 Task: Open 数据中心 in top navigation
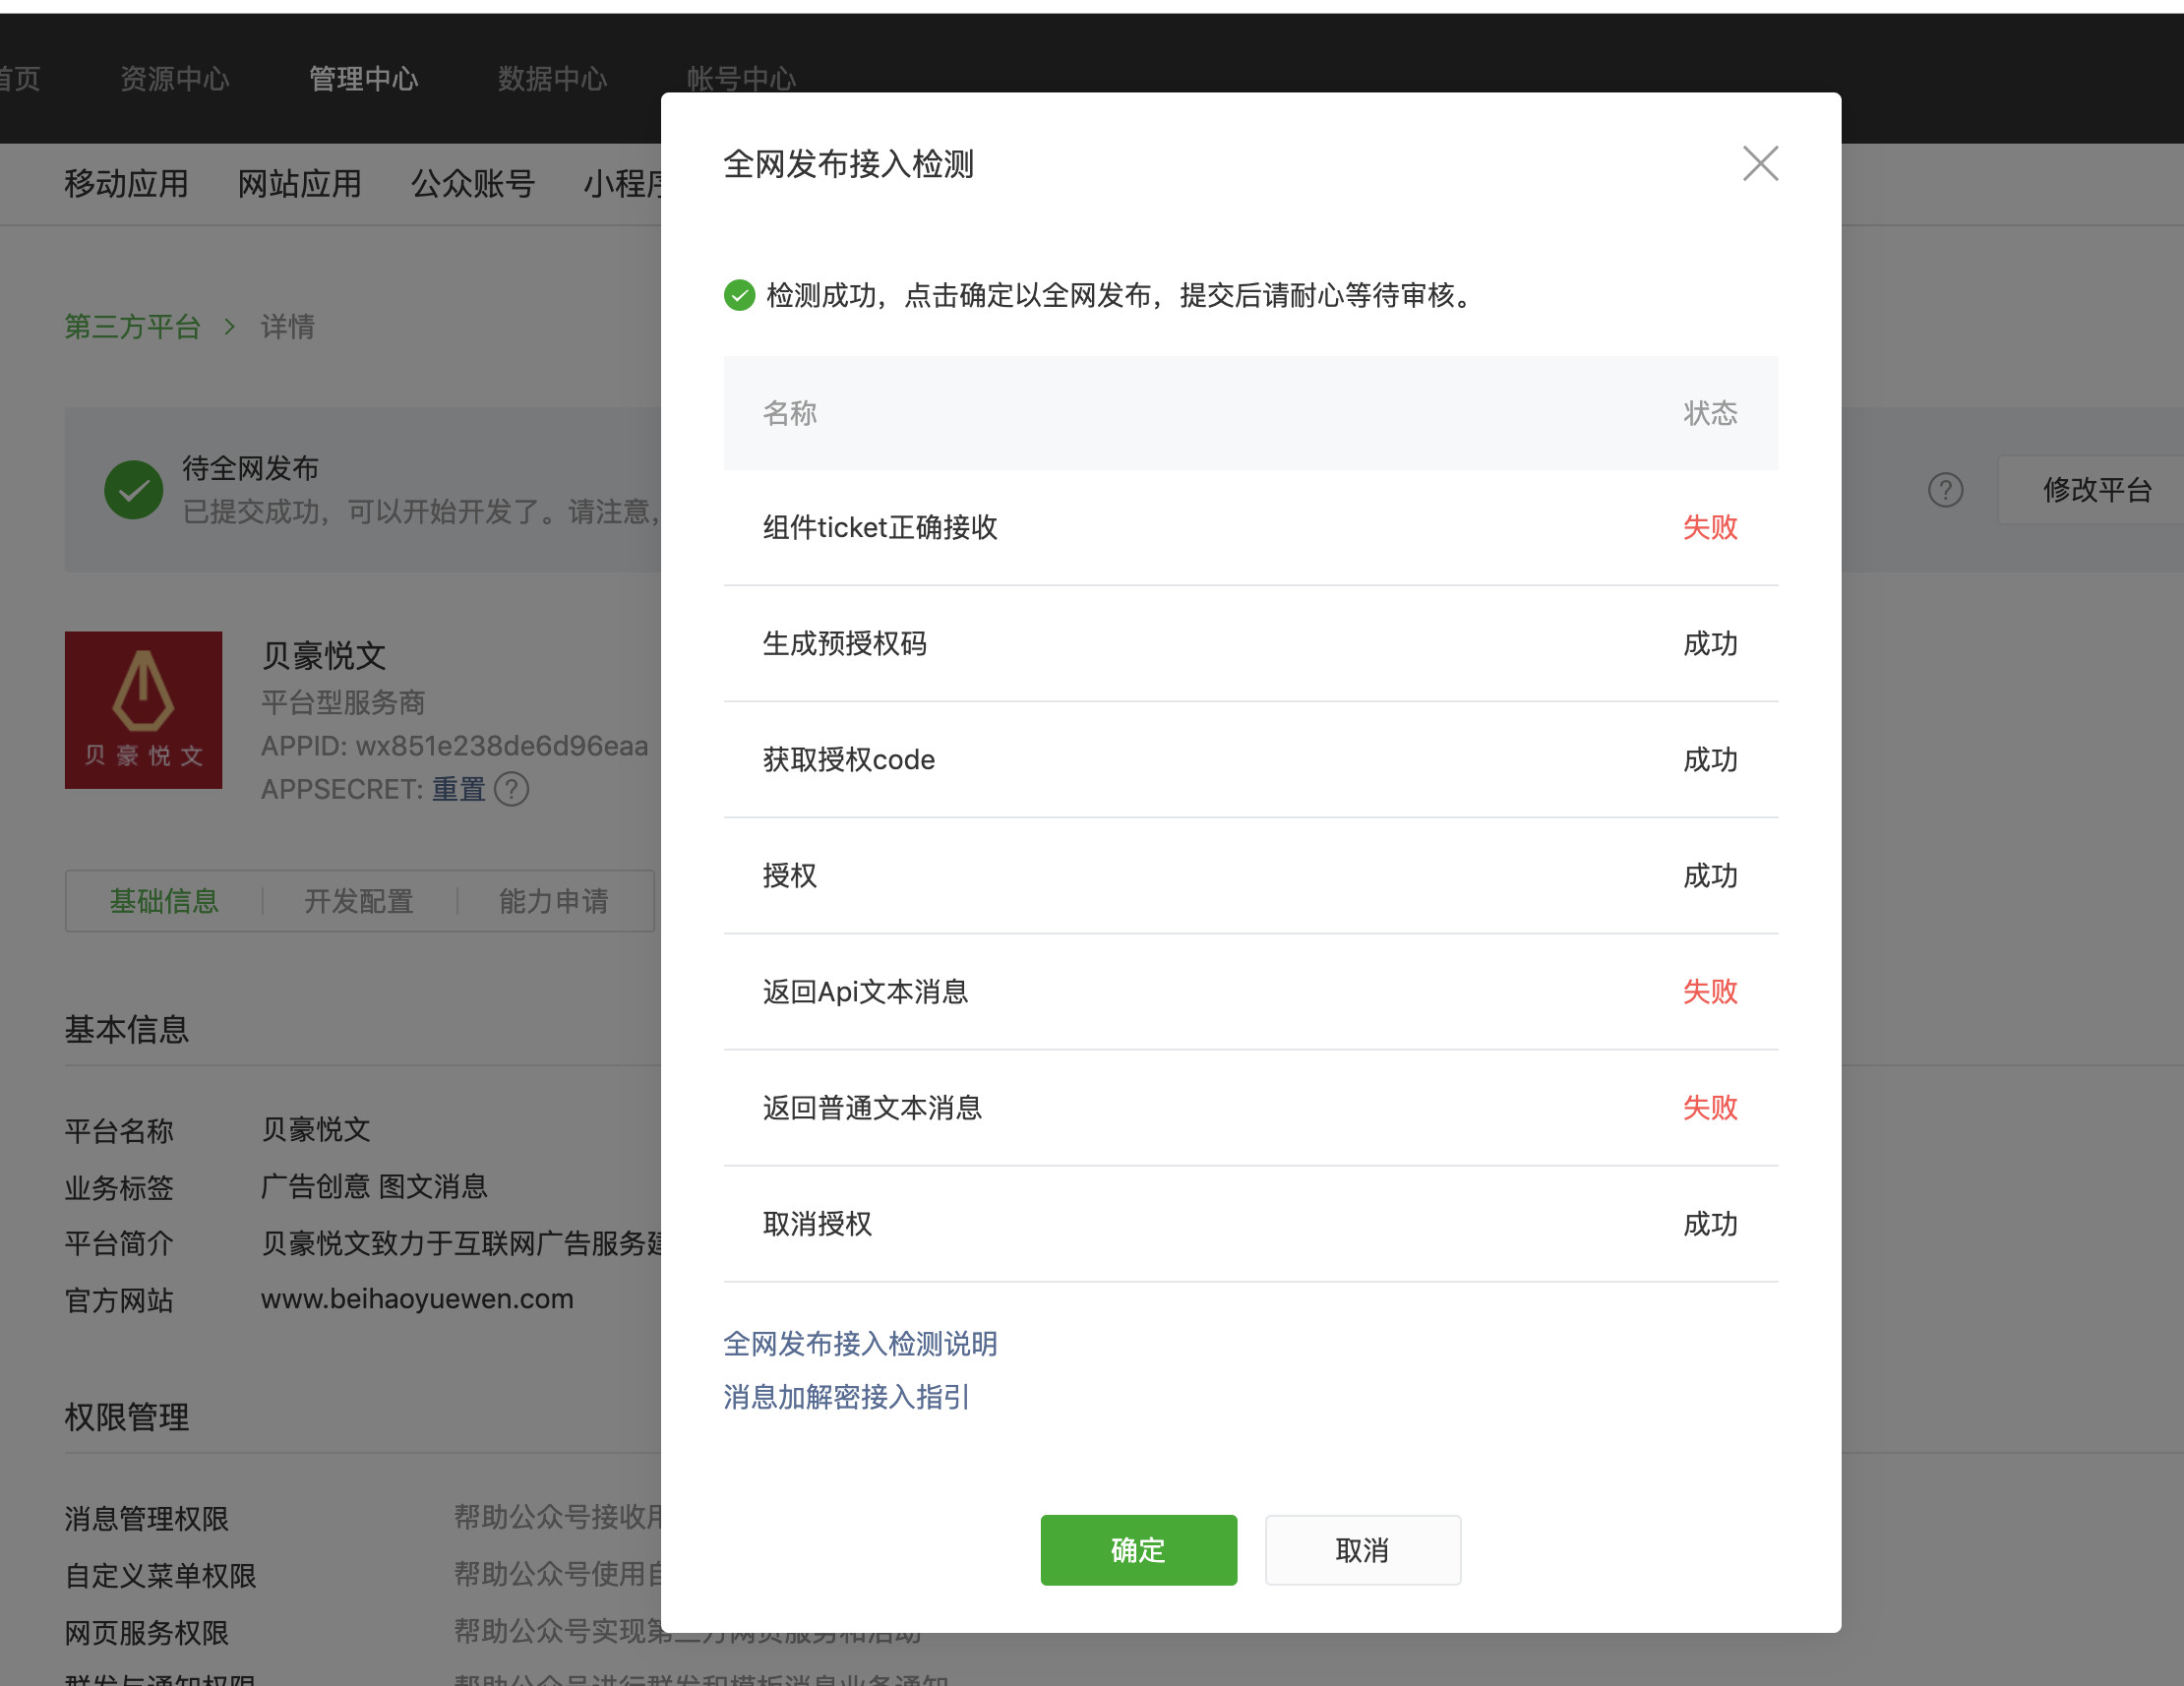tap(552, 78)
